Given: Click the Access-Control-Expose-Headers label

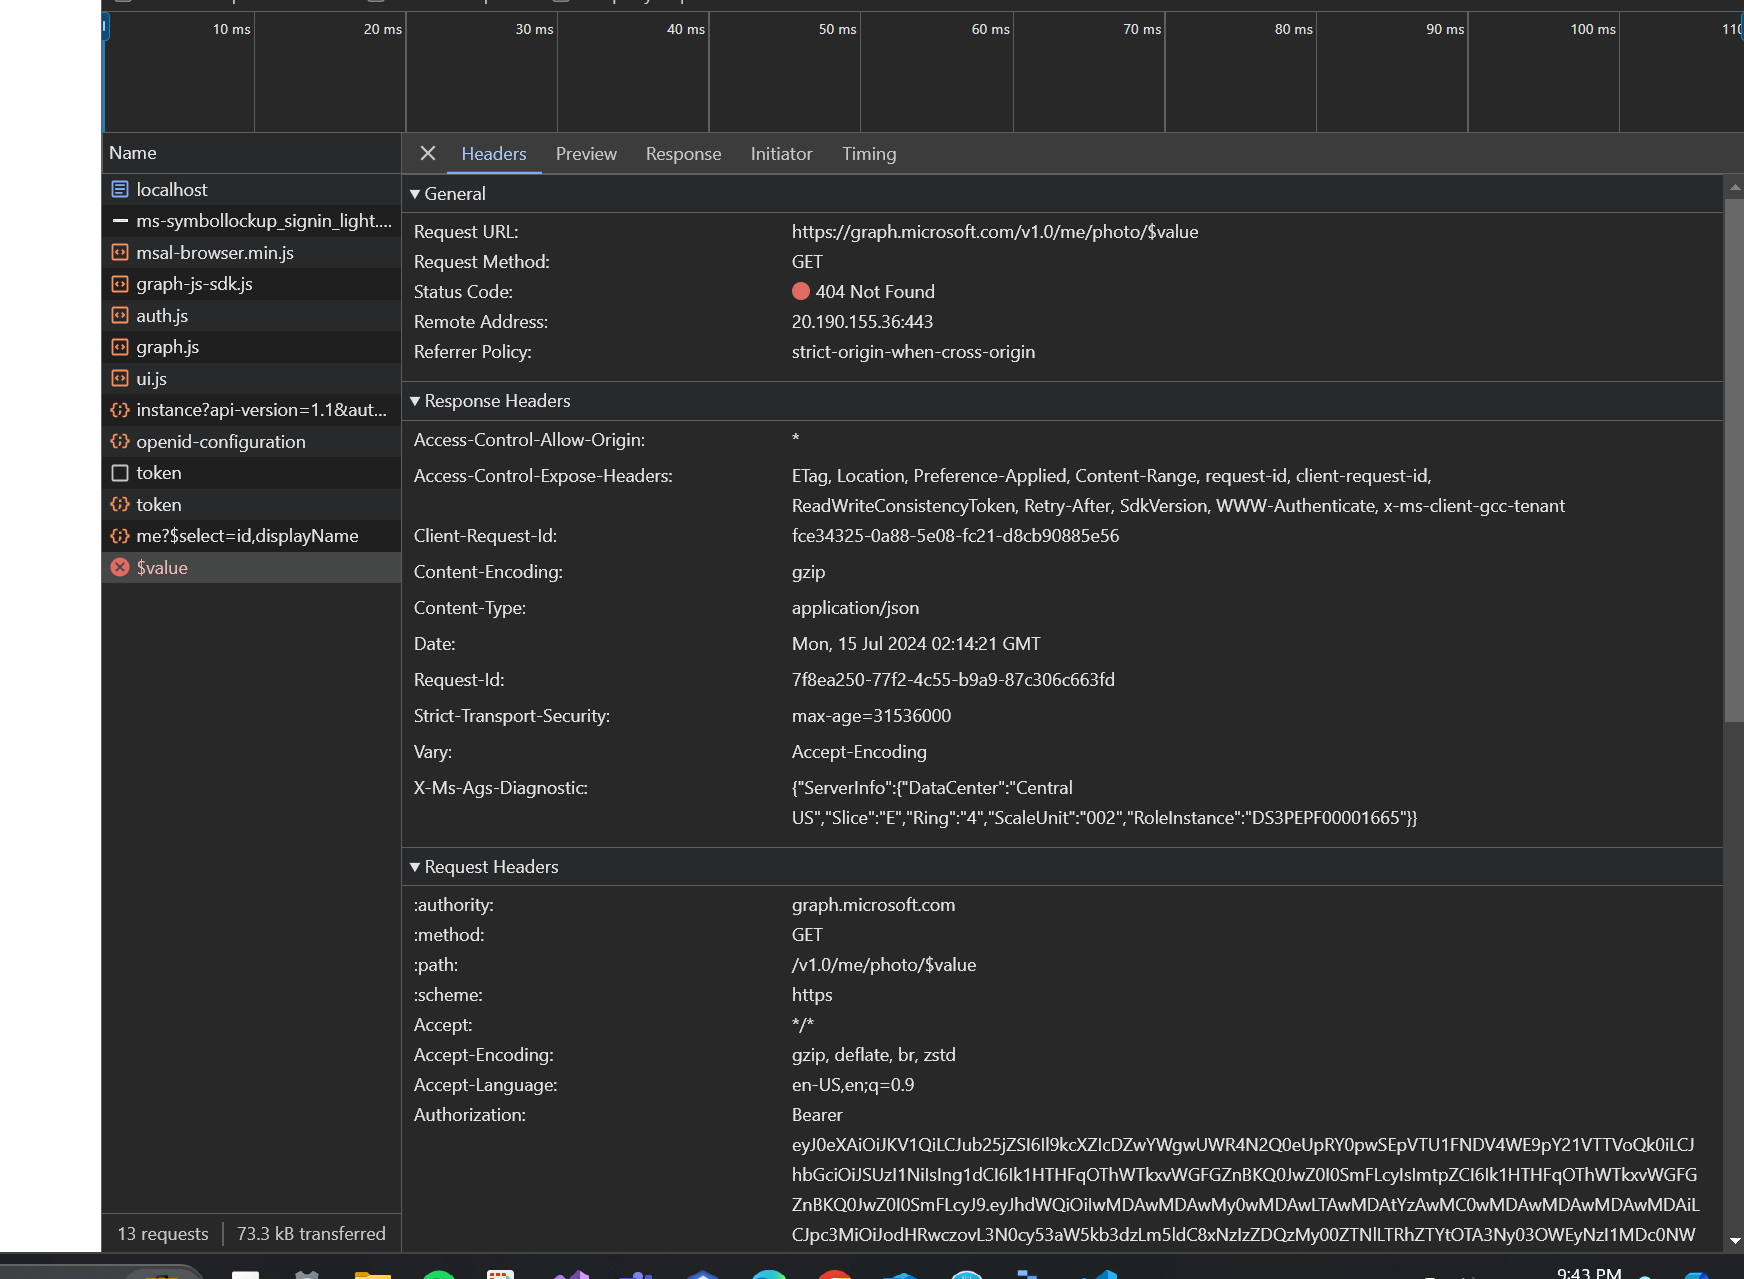Looking at the screenshot, I should coord(543,476).
